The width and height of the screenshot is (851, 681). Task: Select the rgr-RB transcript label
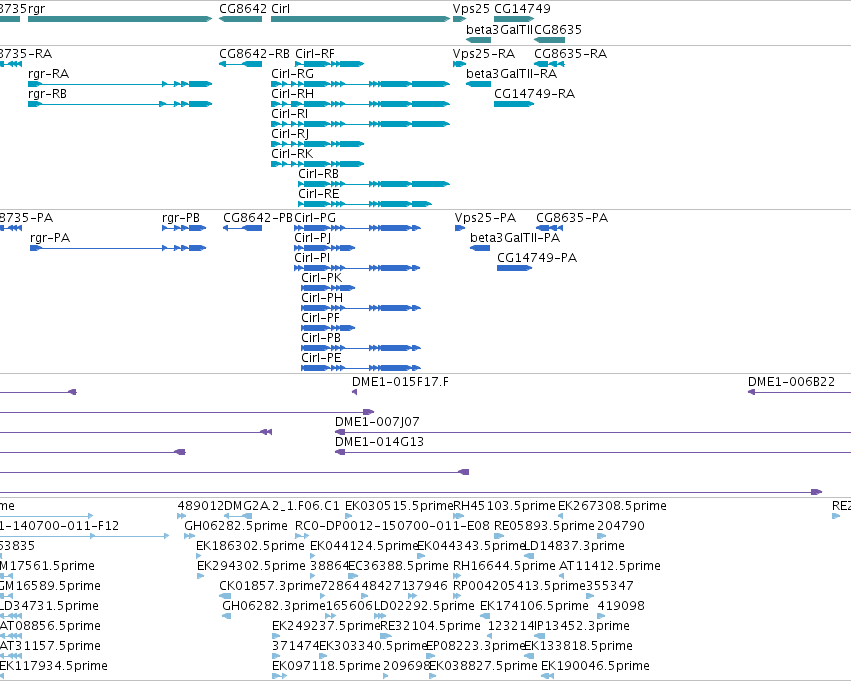pyautogui.click(x=48, y=94)
